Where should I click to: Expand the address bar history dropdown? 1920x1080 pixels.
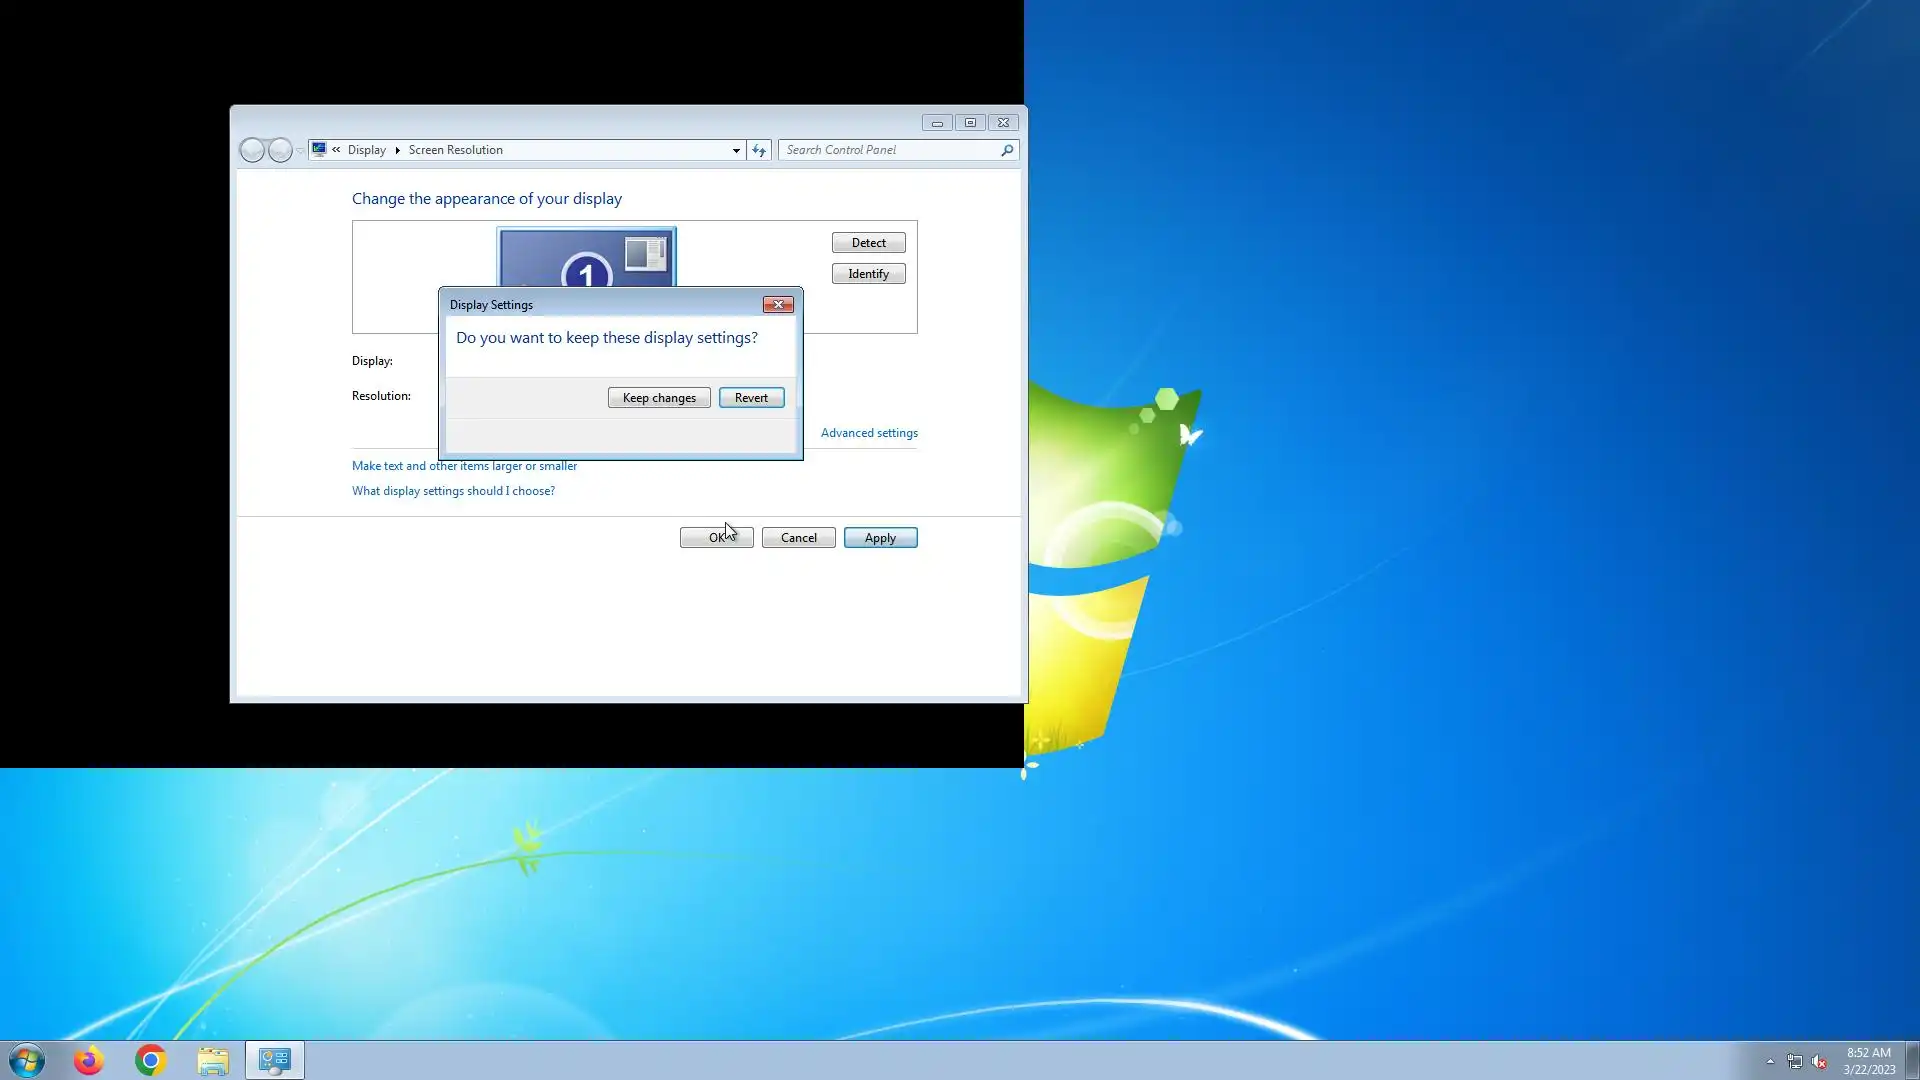[x=736, y=151]
